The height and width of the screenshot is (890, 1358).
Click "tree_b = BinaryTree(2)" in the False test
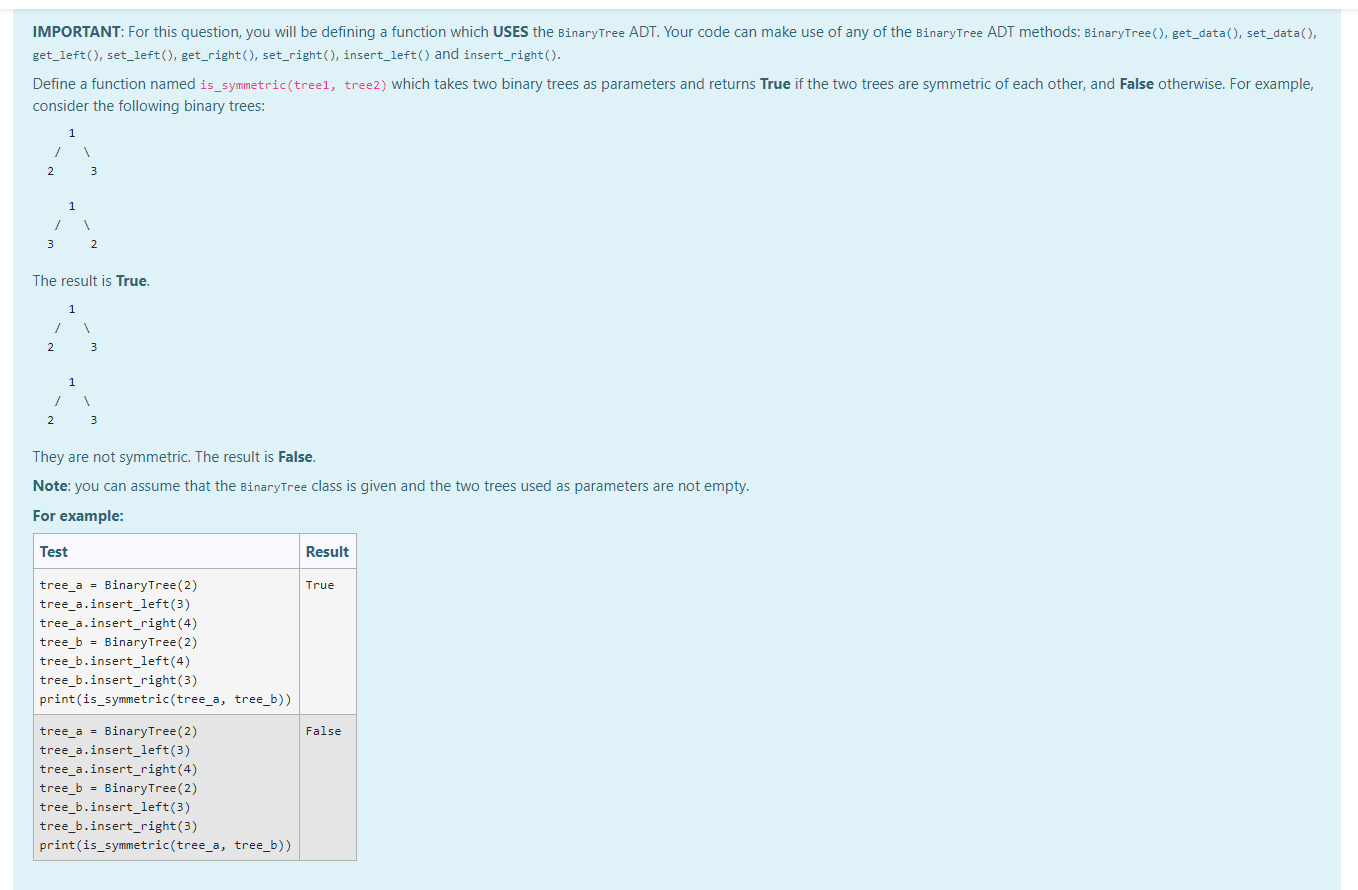point(119,788)
